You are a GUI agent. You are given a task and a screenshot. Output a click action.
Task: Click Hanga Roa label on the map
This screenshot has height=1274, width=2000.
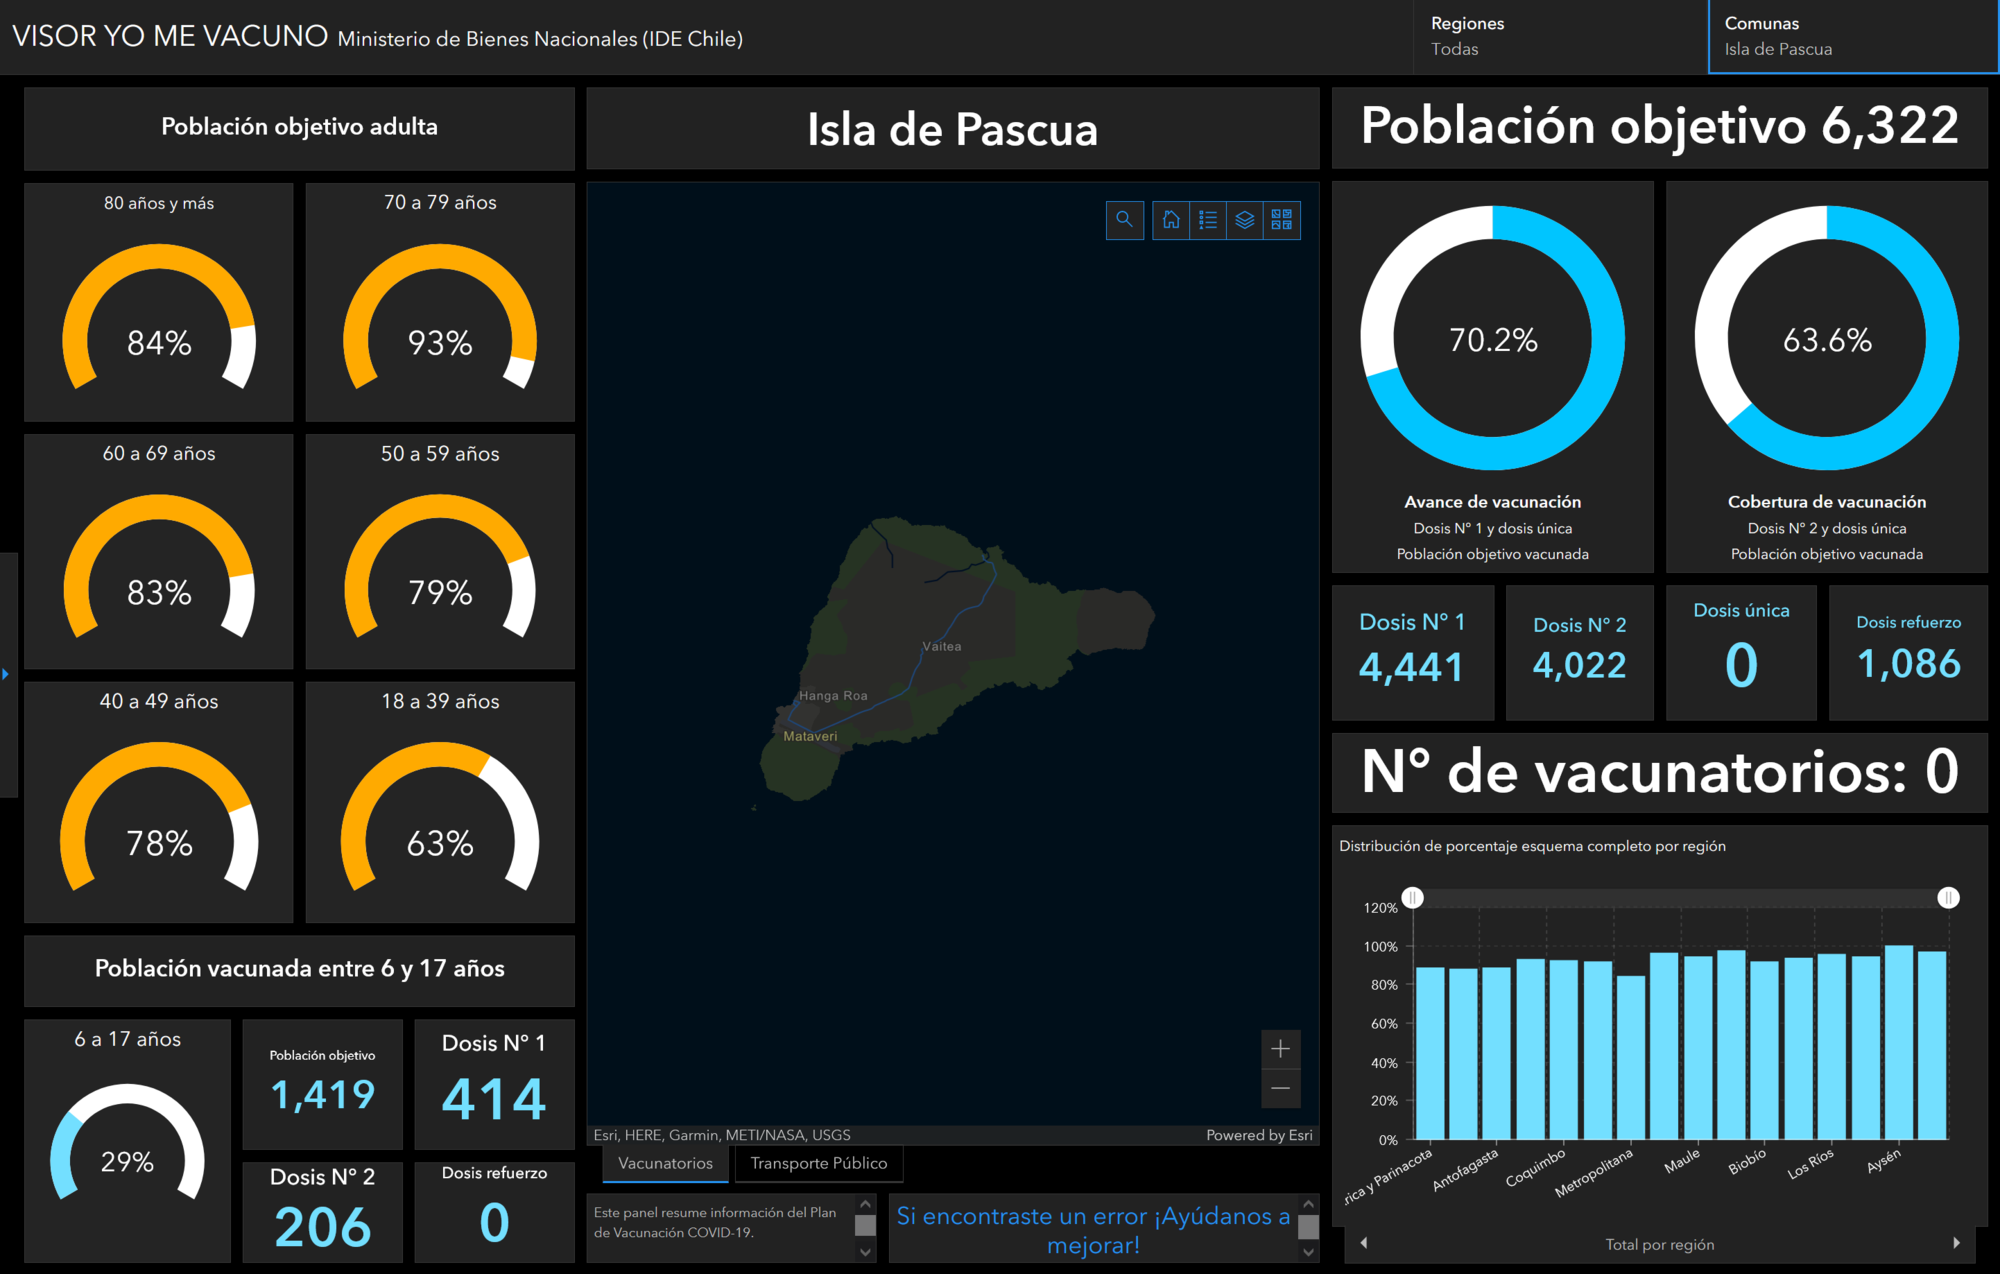pos(833,696)
